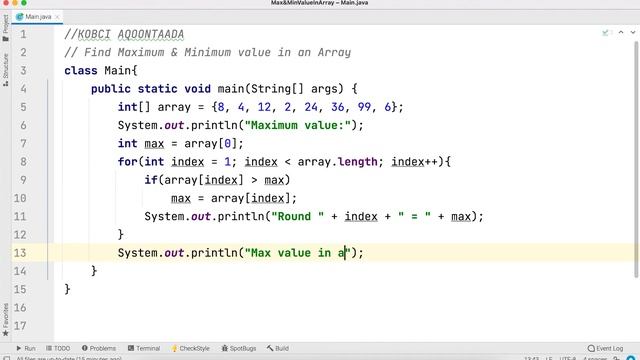Click the editor vertical scrollbar
This screenshot has height=360, width=640.
point(636,159)
